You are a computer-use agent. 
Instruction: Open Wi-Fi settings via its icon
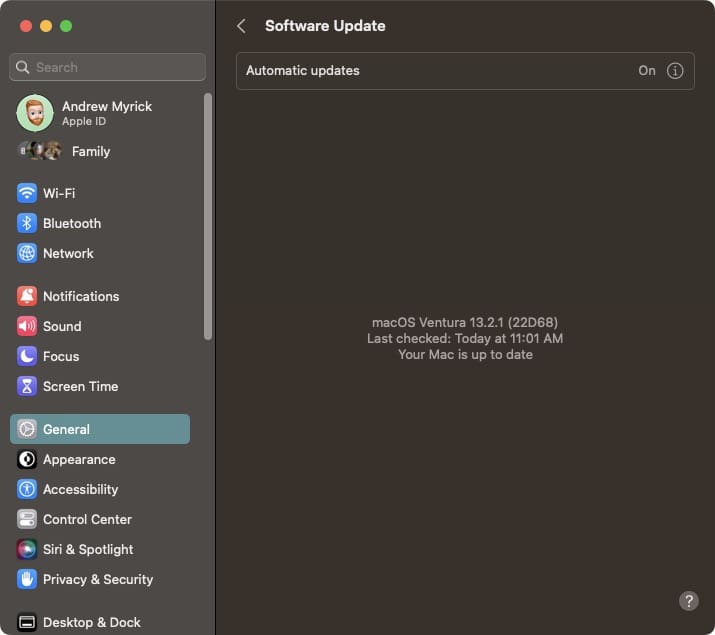(27, 193)
